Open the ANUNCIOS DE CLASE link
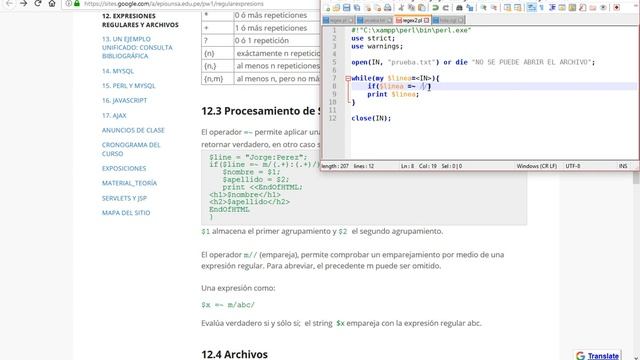This screenshot has height=360, width=640. [133, 130]
